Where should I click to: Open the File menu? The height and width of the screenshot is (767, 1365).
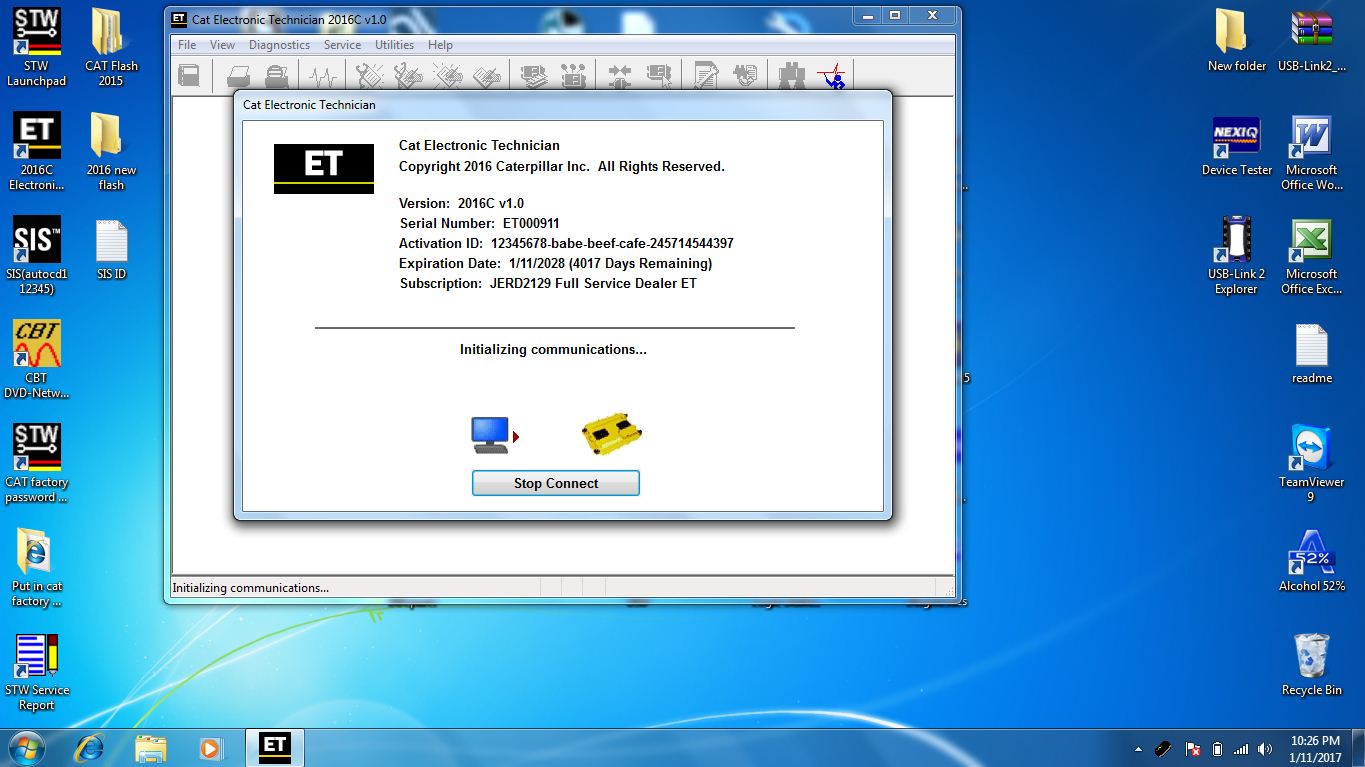(187, 45)
